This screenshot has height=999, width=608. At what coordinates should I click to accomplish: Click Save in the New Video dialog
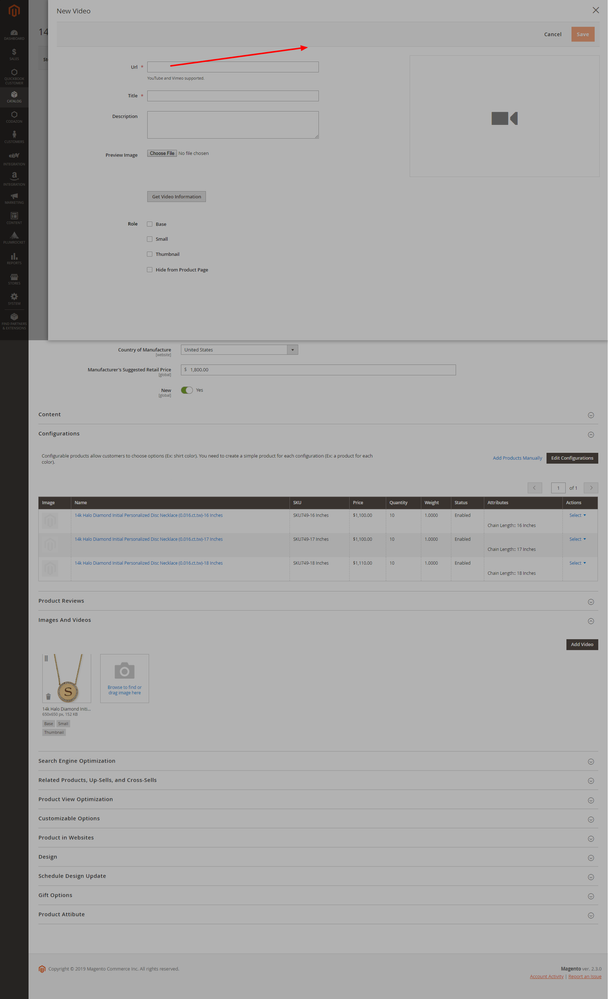583,34
